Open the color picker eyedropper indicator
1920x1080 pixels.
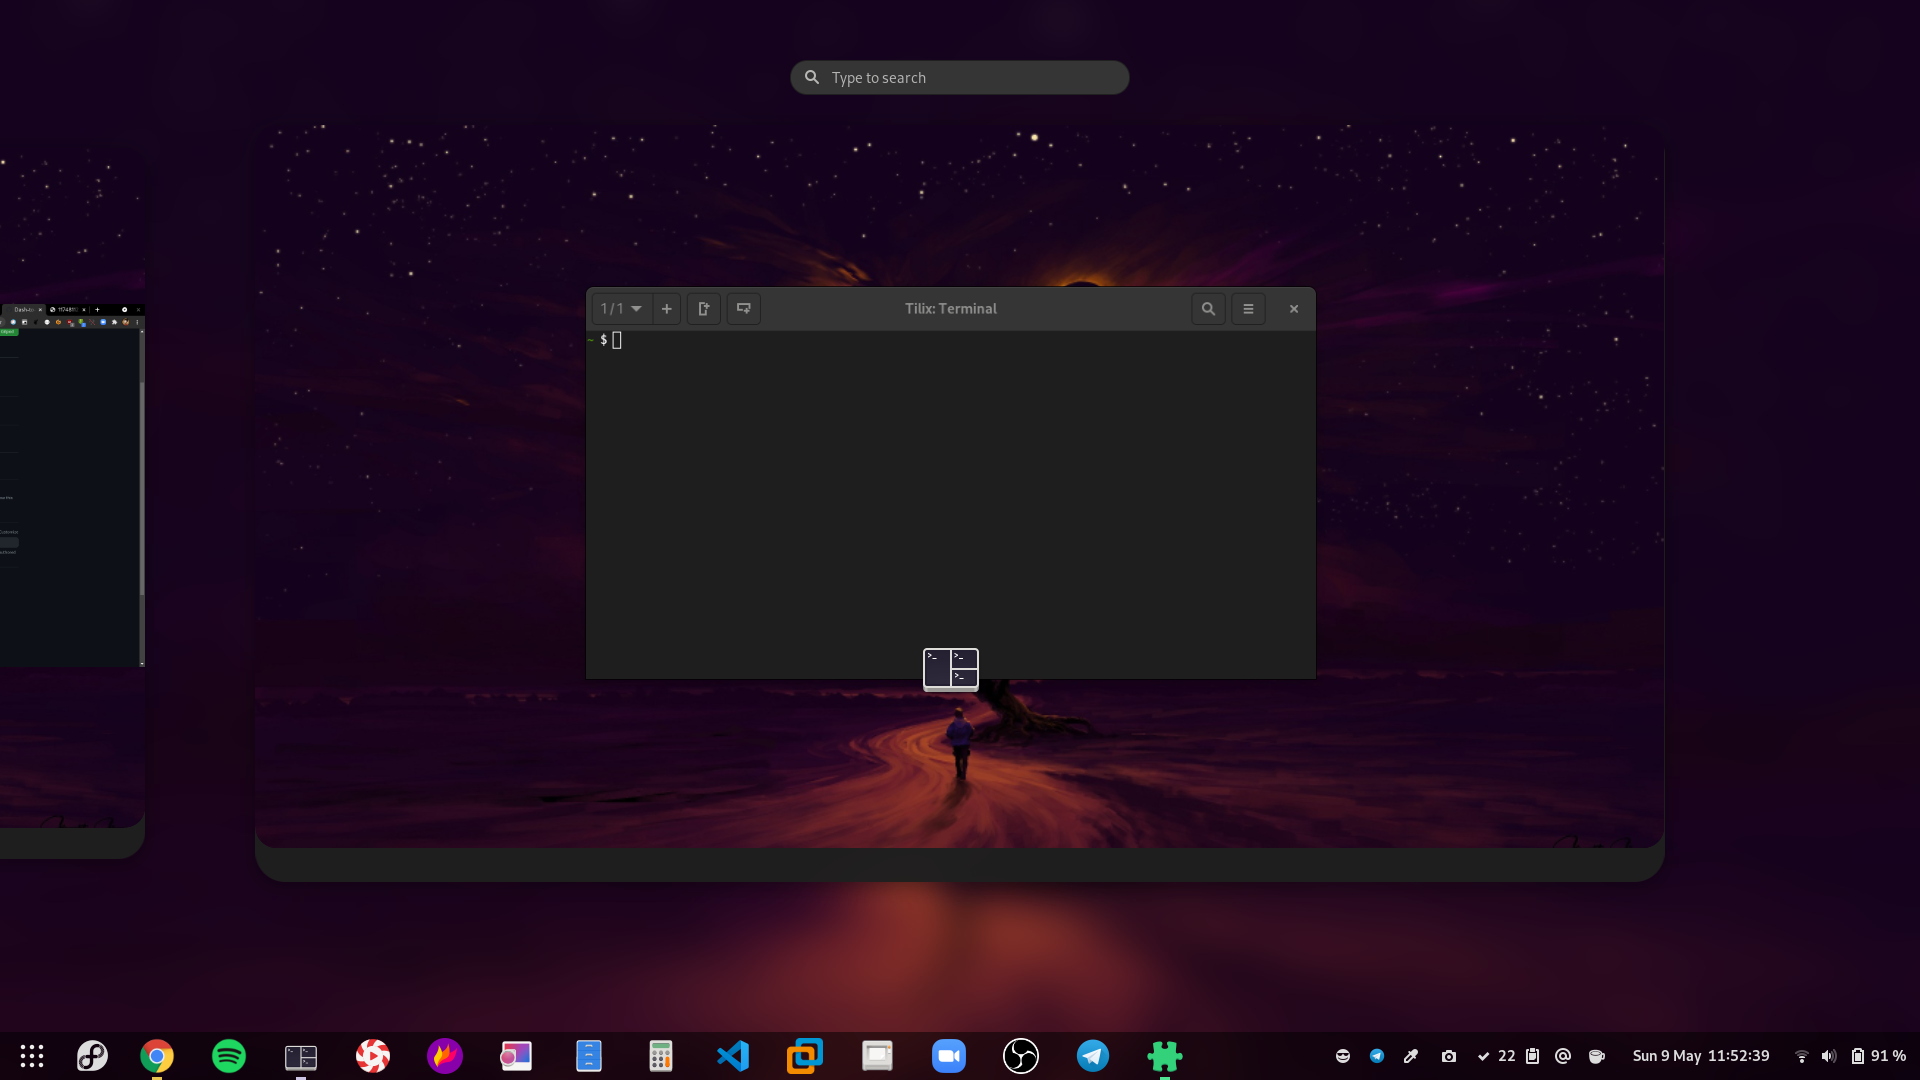(x=1411, y=1056)
